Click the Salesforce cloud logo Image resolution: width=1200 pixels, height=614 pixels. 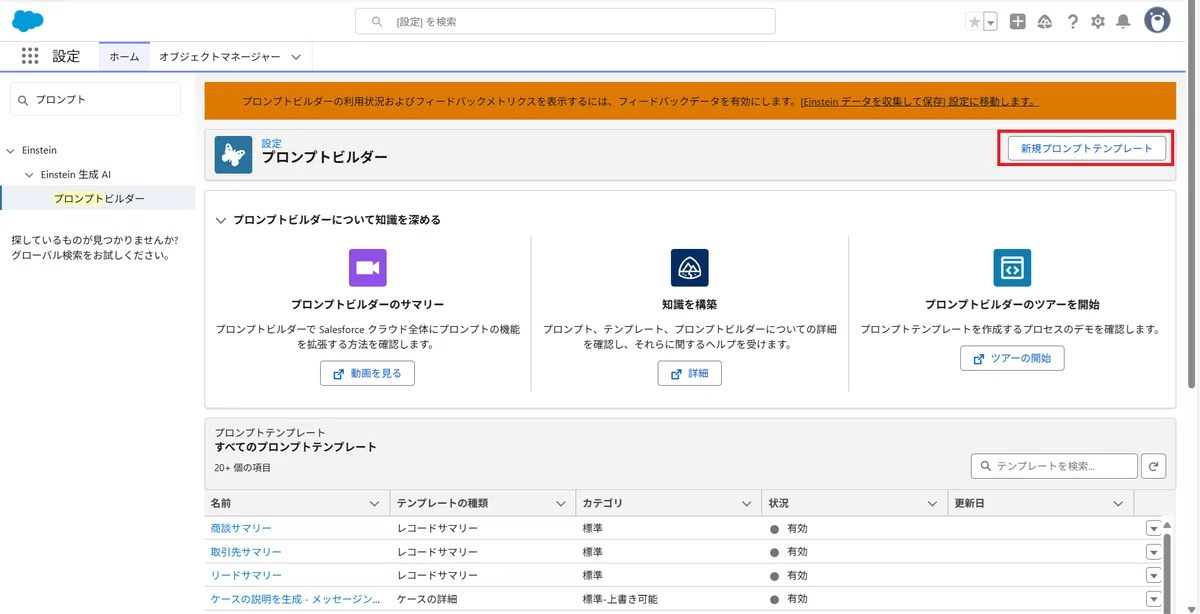(27, 20)
